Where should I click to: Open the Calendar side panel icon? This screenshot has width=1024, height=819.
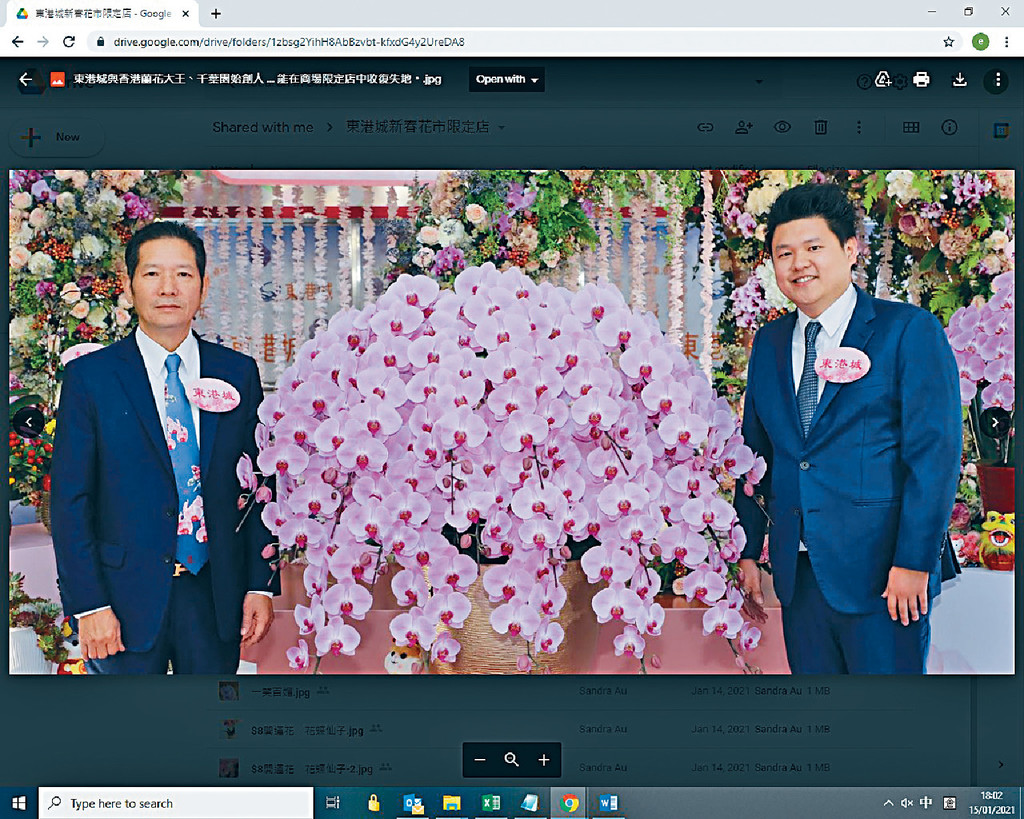pos(1001,131)
